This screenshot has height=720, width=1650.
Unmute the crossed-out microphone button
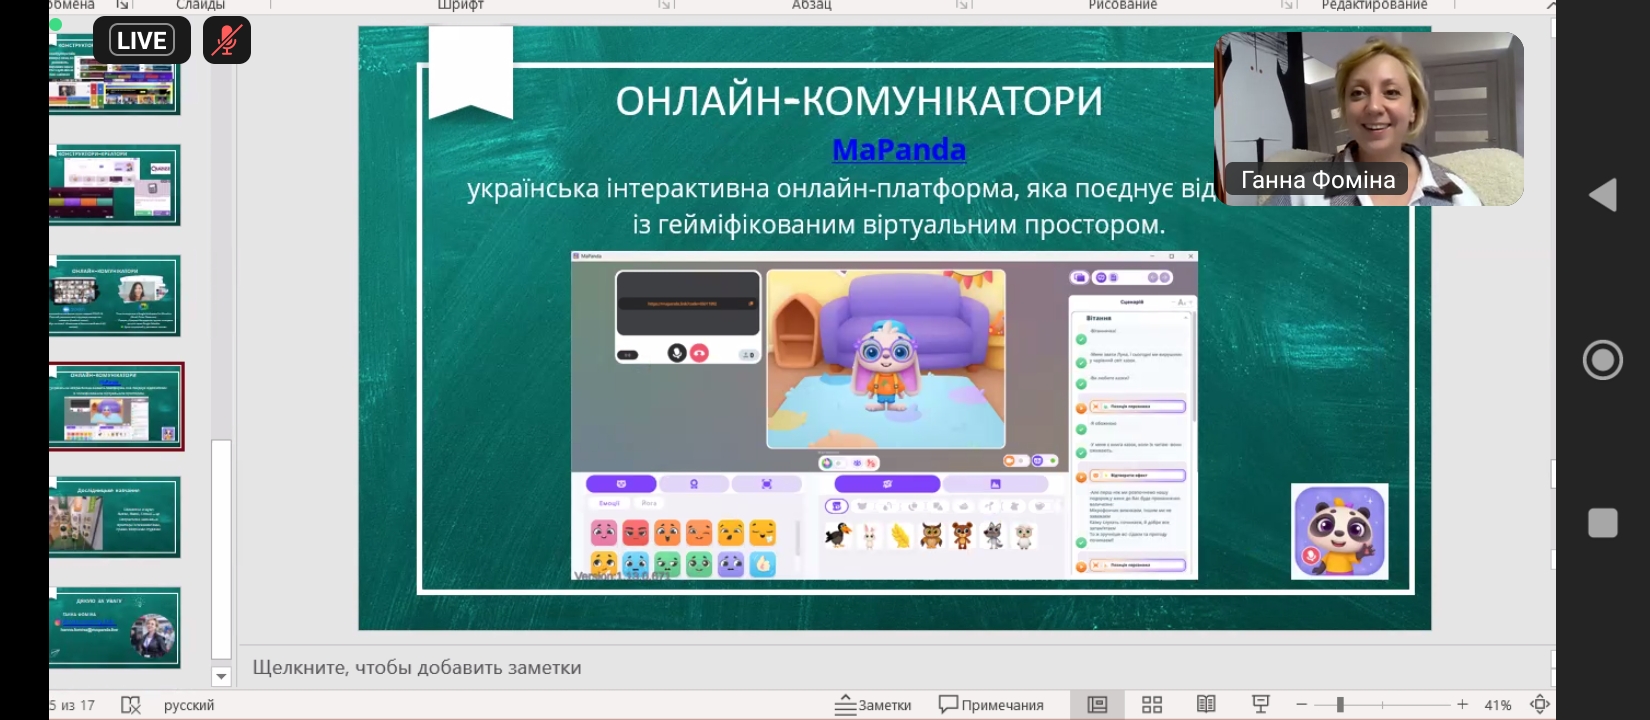click(227, 41)
